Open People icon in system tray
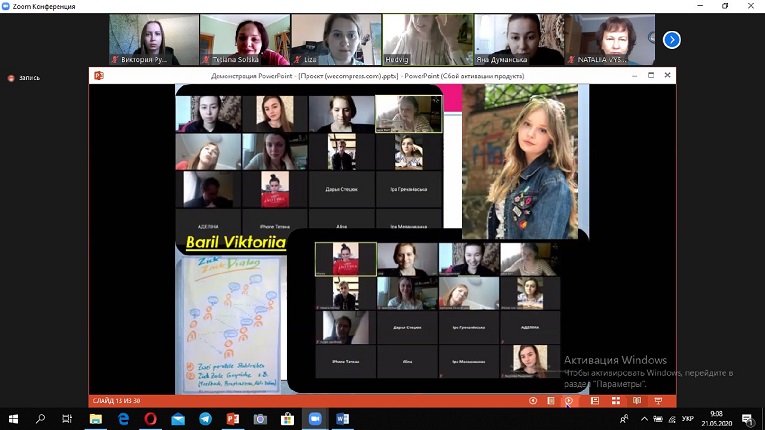Image resolution: width=765 pixels, height=430 pixels. coord(624,419)
